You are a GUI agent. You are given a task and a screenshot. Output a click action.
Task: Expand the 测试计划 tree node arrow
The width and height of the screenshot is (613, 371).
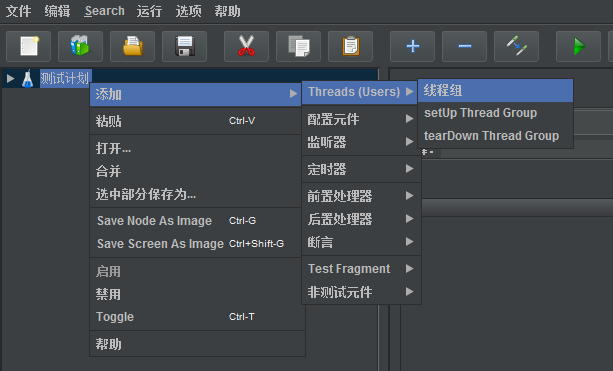11,79
